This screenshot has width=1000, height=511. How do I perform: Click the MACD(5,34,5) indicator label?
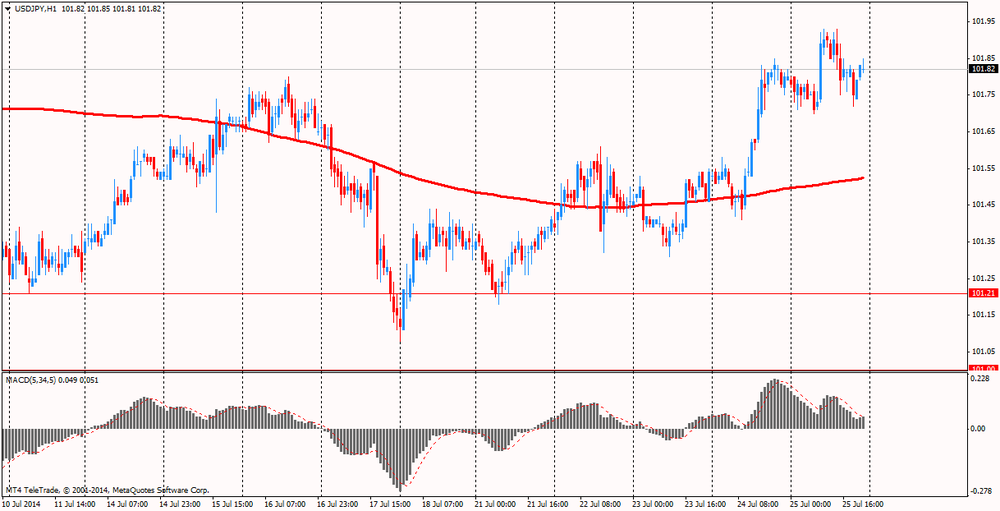tap(31, 380)
